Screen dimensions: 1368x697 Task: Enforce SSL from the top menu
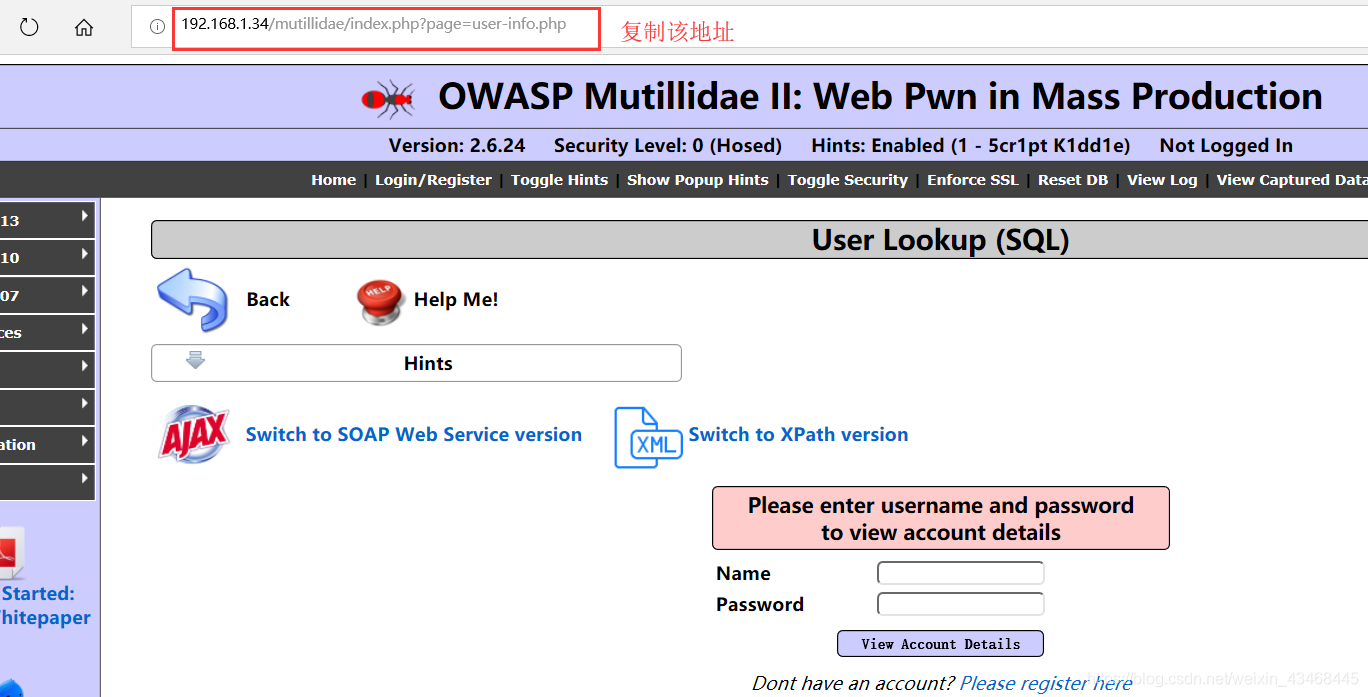(972, 180)
